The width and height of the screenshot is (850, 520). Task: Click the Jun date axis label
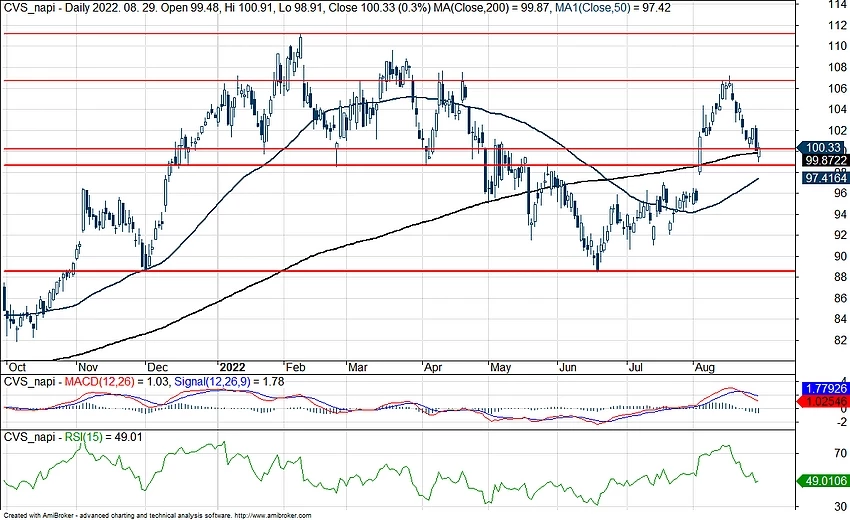pos(568,367)
